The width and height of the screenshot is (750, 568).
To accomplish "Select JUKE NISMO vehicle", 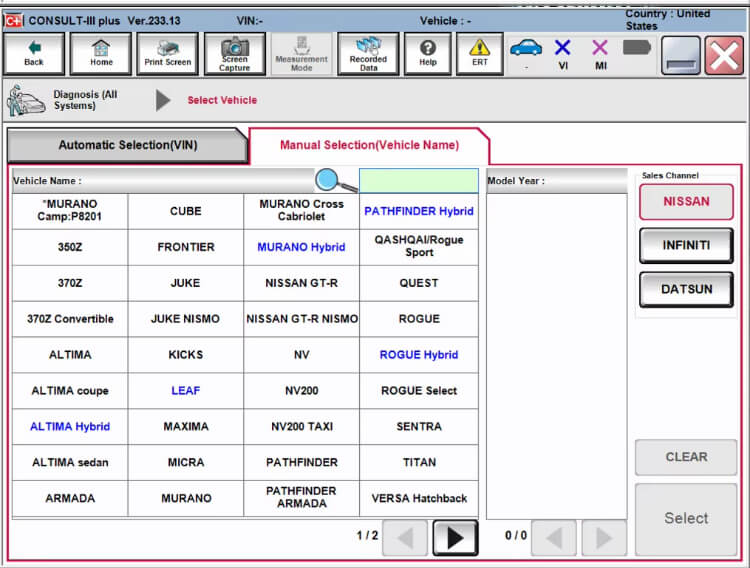I will coord(186,319).
